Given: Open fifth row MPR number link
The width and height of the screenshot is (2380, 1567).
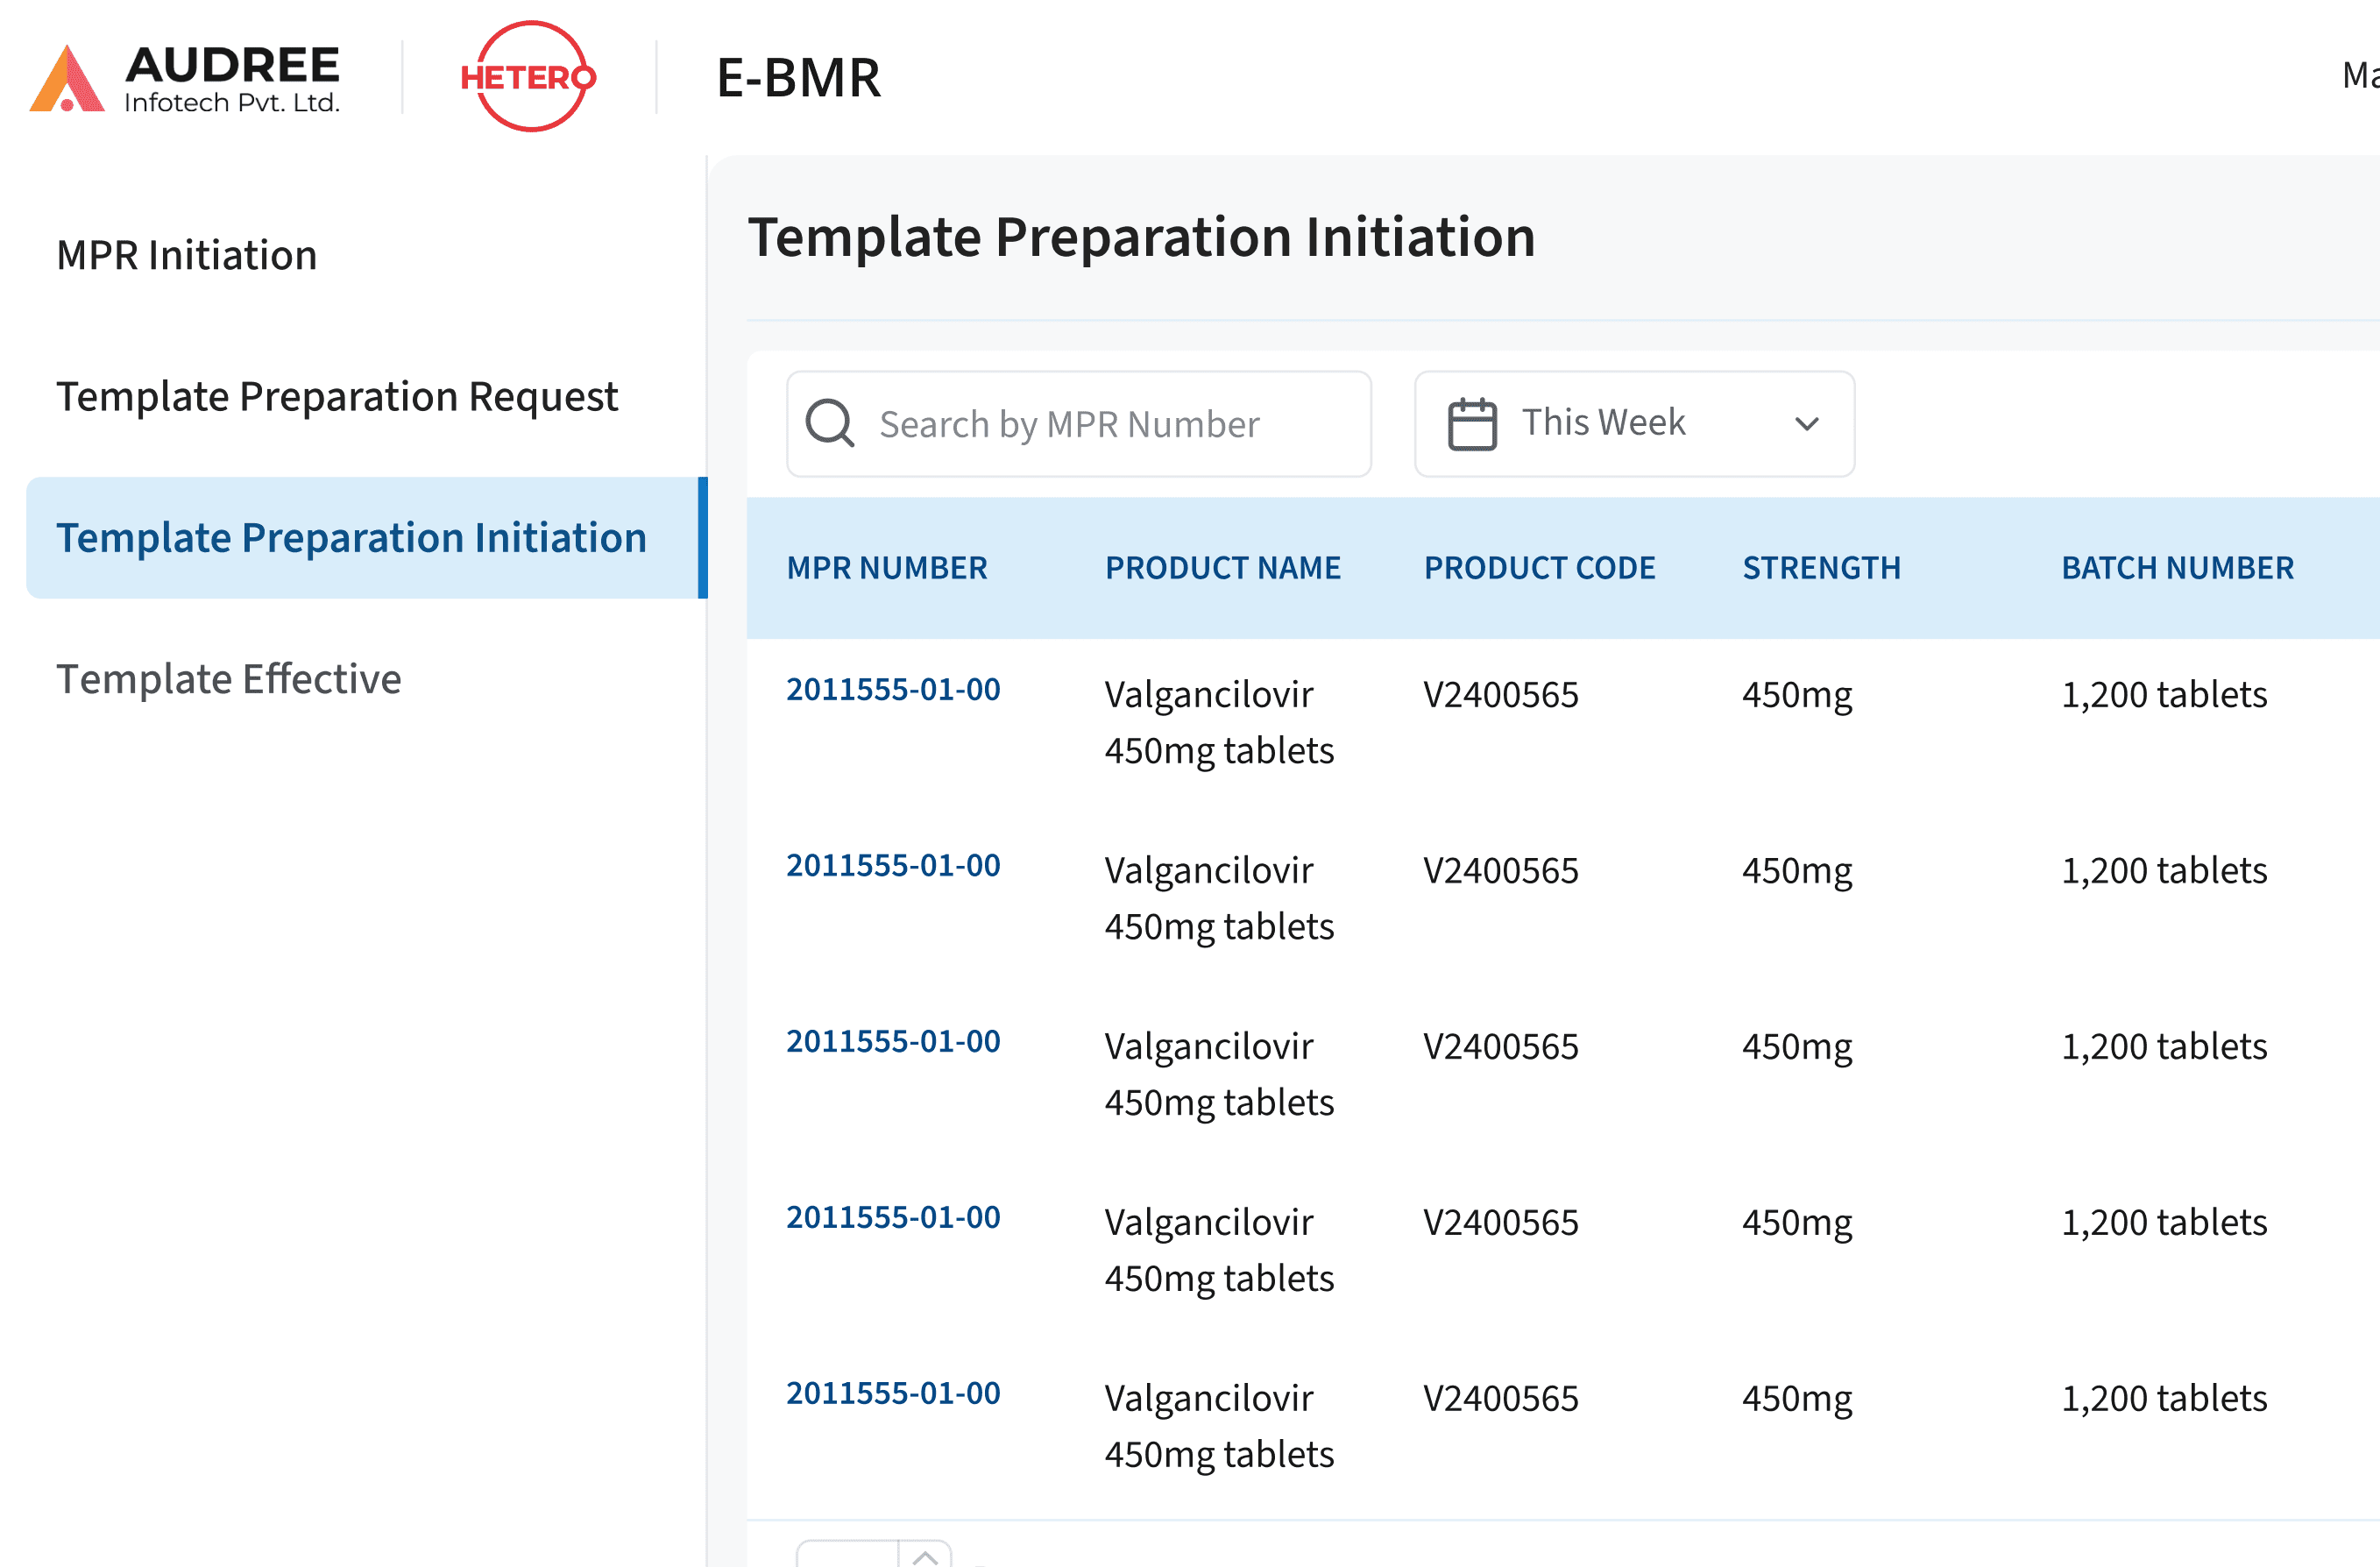Looking at the screenshot, I should tap(893, 1393).
